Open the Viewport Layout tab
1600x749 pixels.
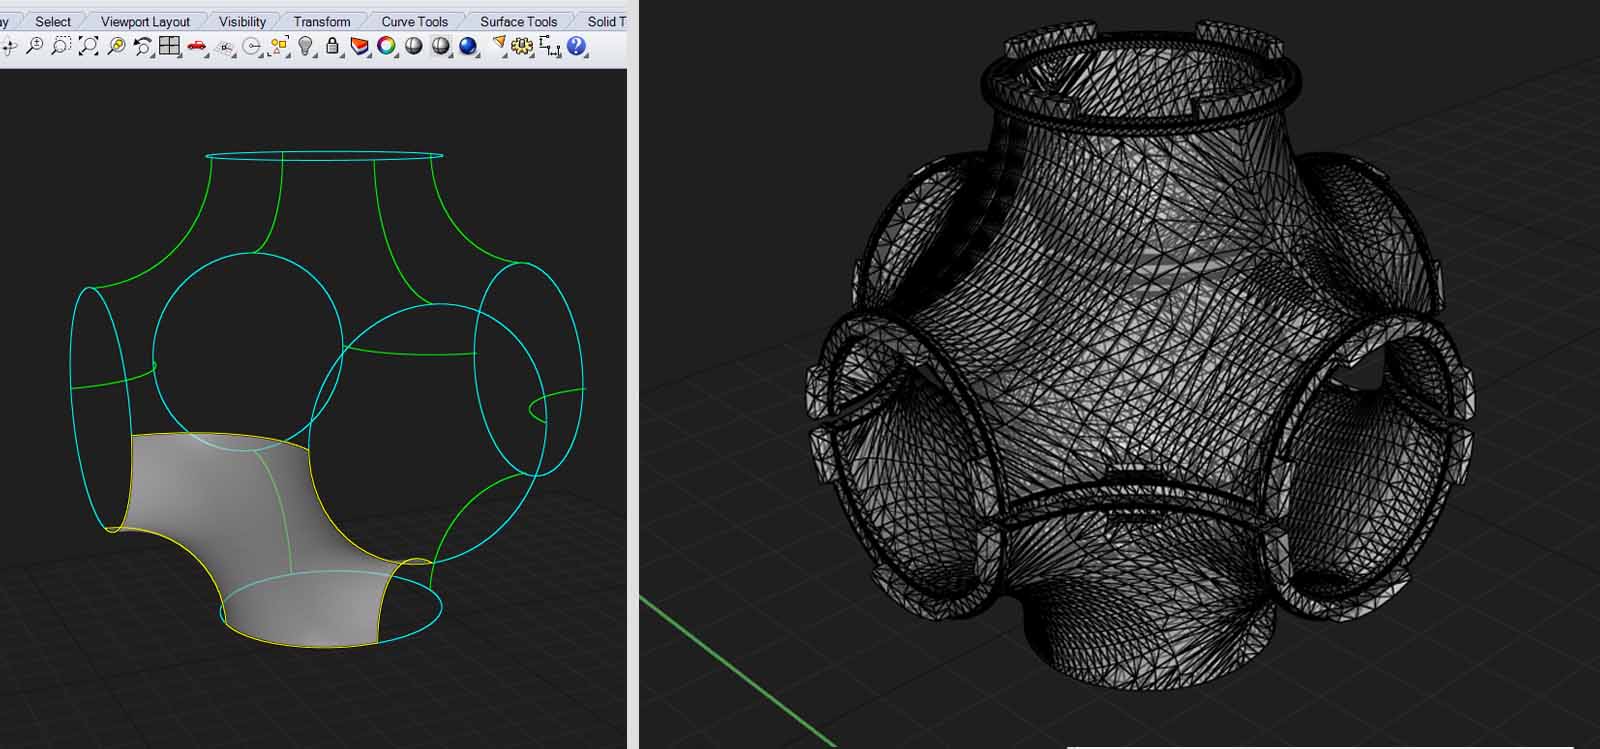145,21
